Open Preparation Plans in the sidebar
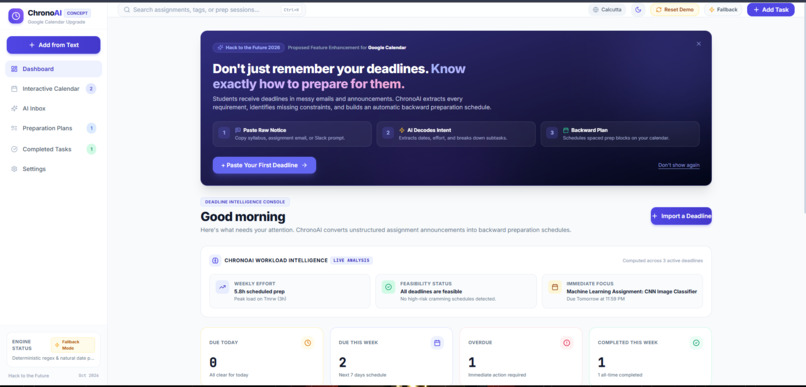Viewport: 806px width, 387px height. coord(53,128)
